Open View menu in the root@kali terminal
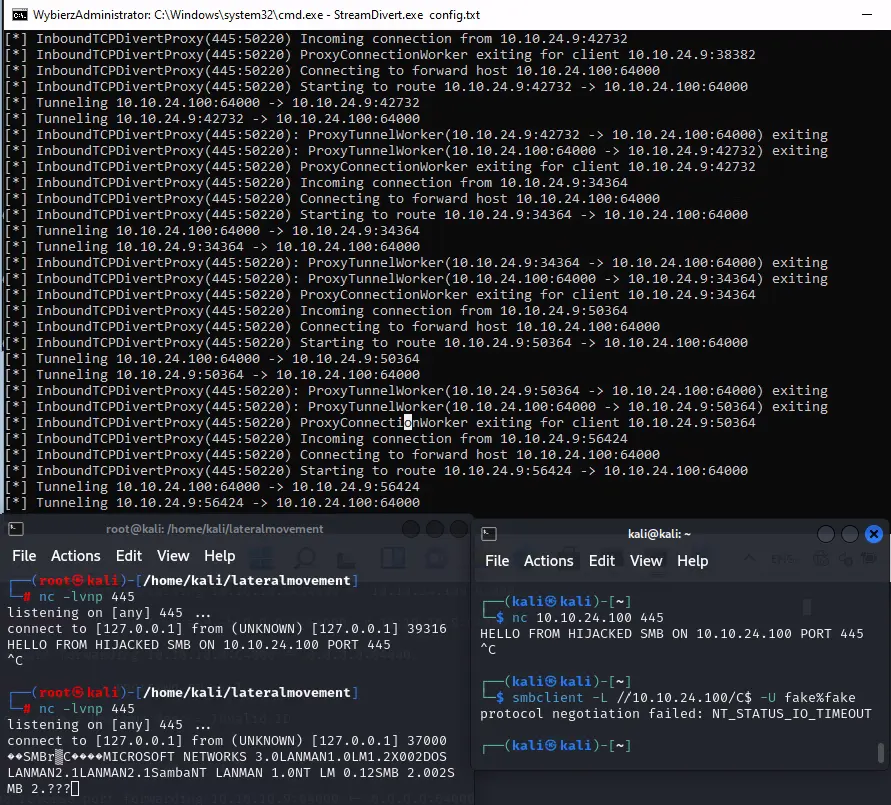The image size is (891, 805). point(173,556)
